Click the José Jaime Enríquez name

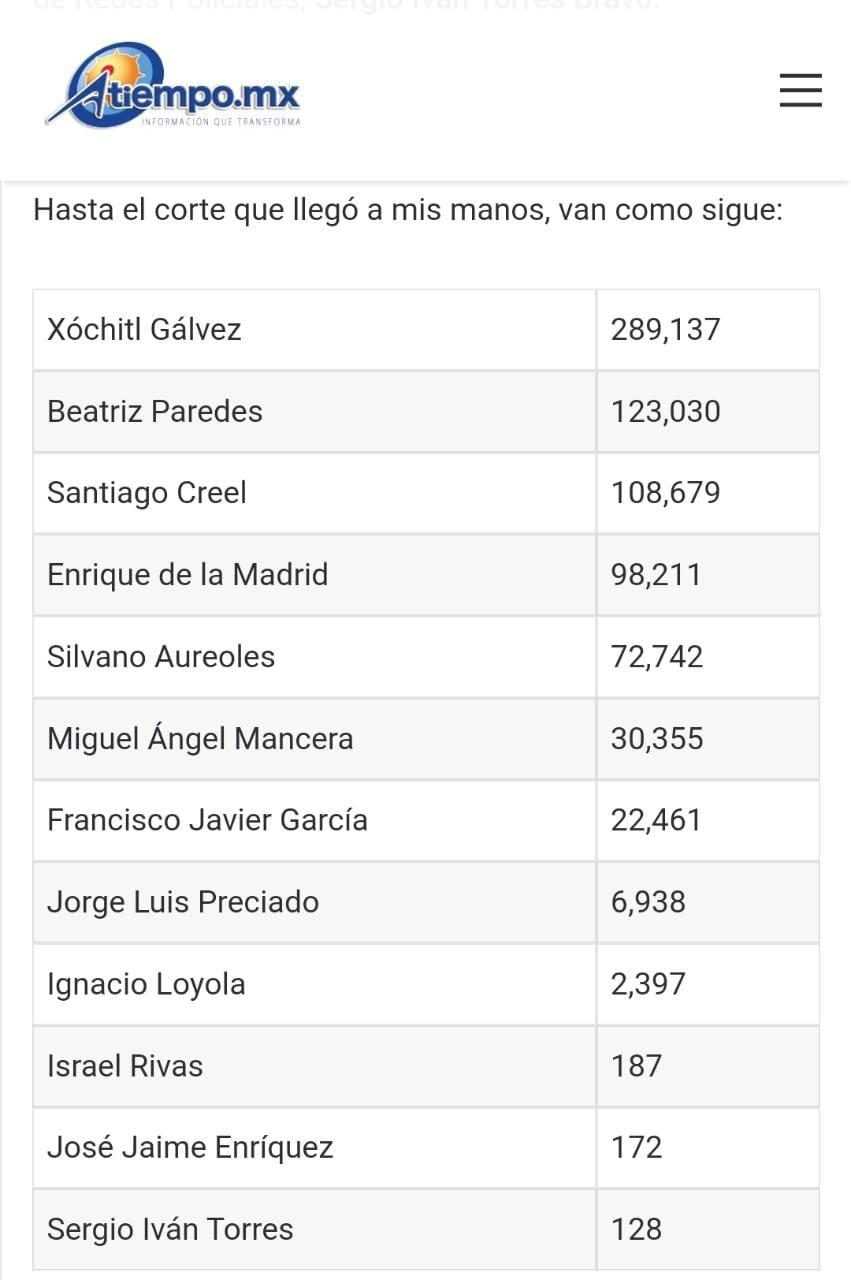tap(190, 1147)
